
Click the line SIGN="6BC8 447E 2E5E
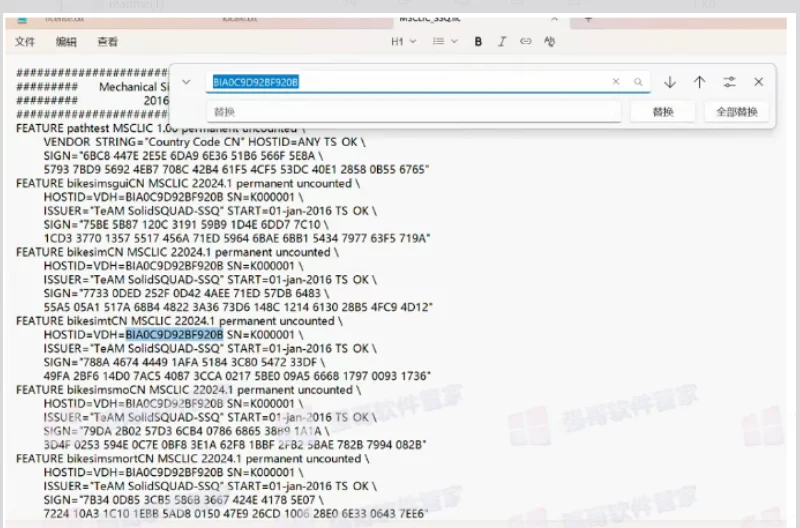click(x=183, y=156)
